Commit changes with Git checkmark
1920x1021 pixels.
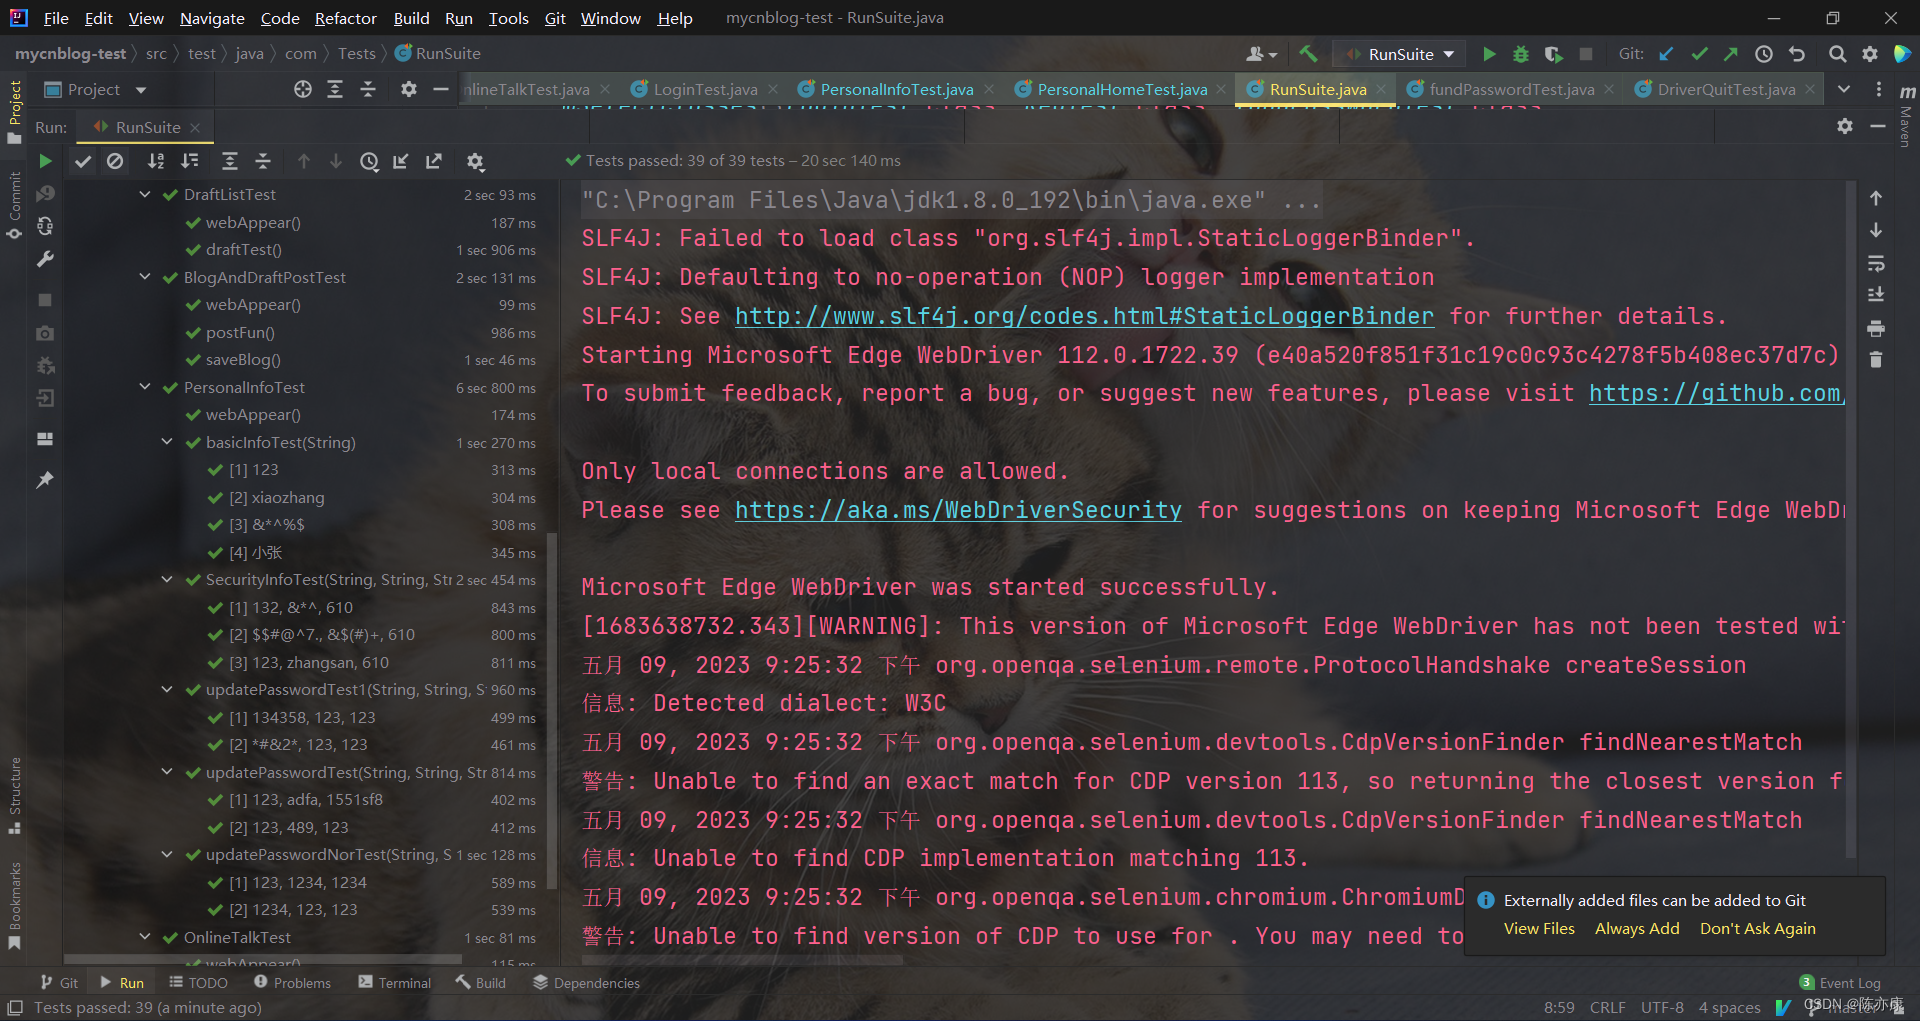pyautogui.click(x=1699, y=54)
